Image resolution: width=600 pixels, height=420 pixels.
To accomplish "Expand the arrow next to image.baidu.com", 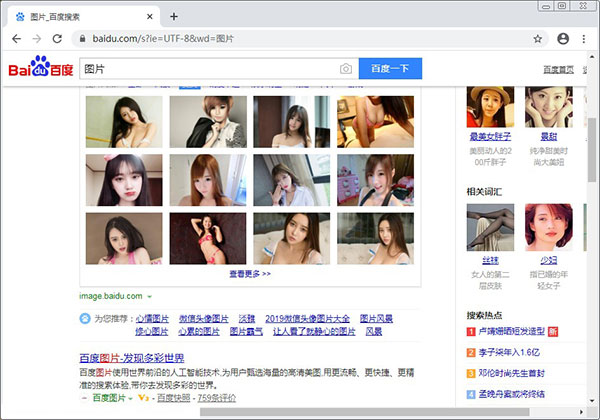I will click(x=150, y=296).
